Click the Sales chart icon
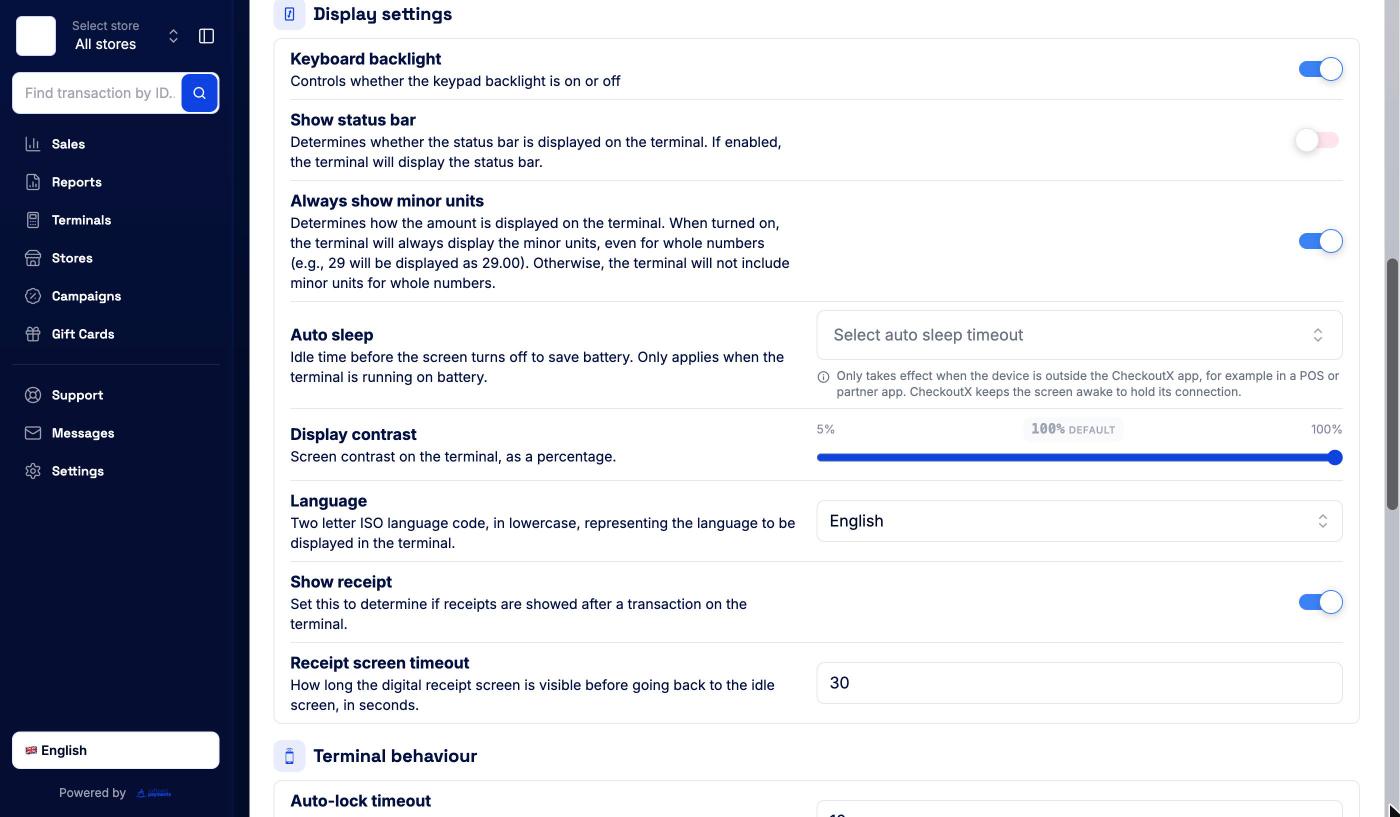 coord(33,144)
